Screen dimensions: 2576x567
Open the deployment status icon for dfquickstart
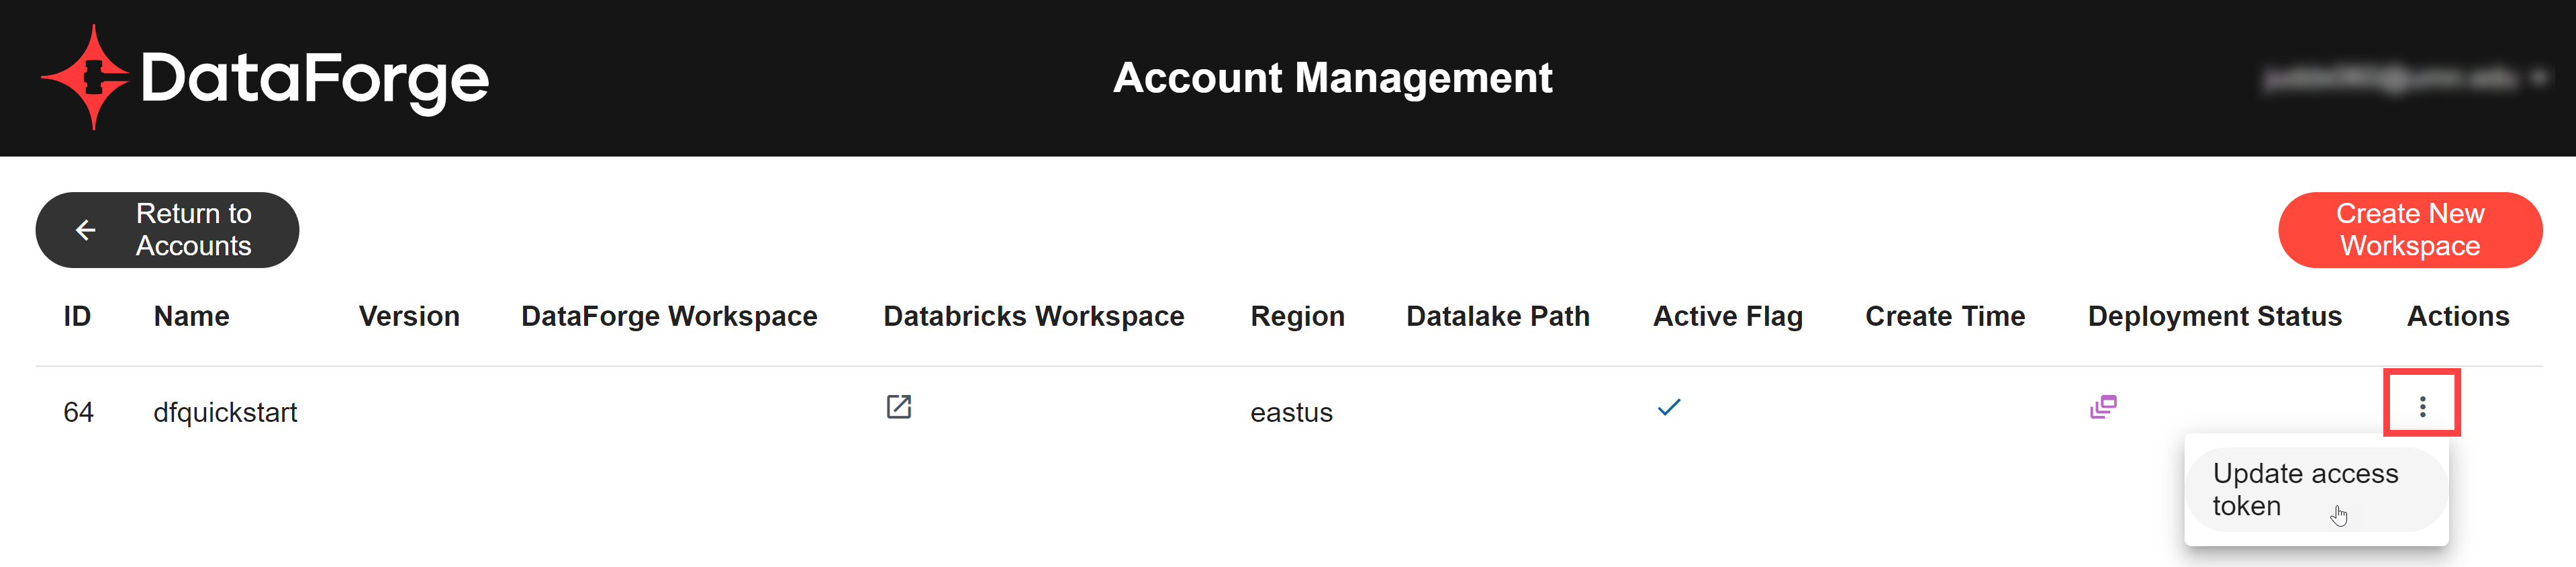(2103, 407)
